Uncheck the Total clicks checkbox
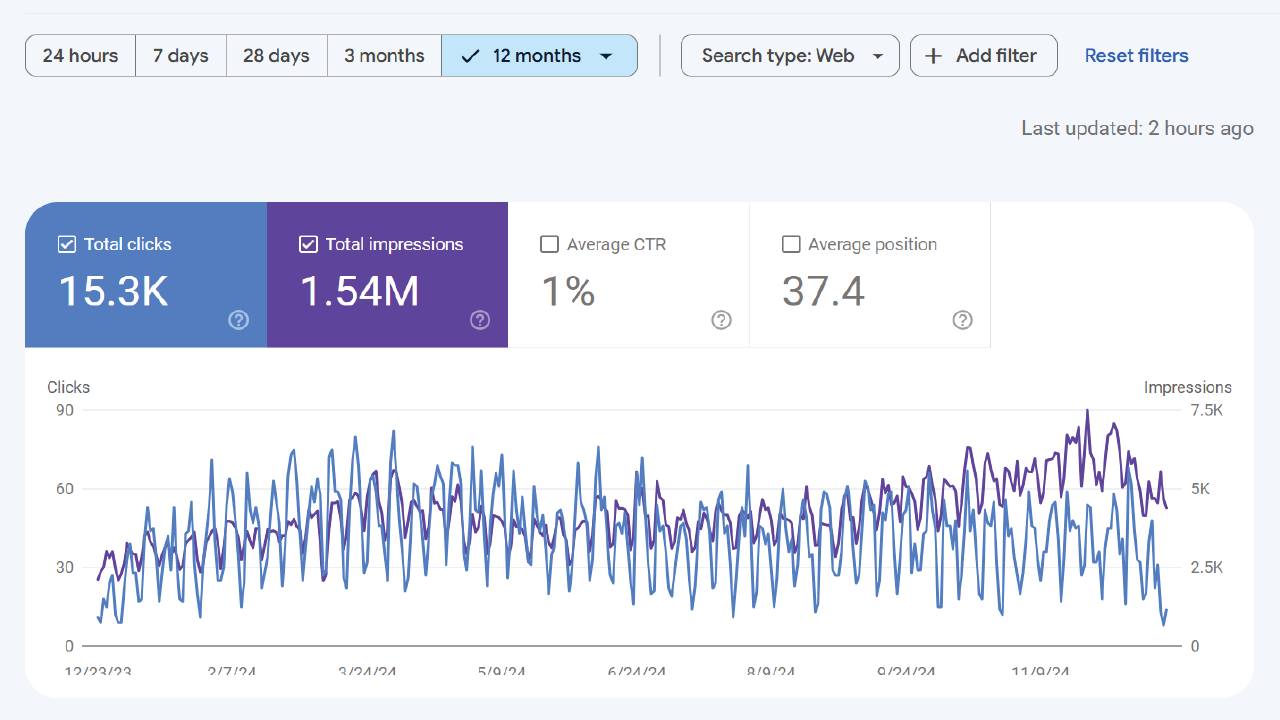Screen dimensions: 1280x720 67,244
